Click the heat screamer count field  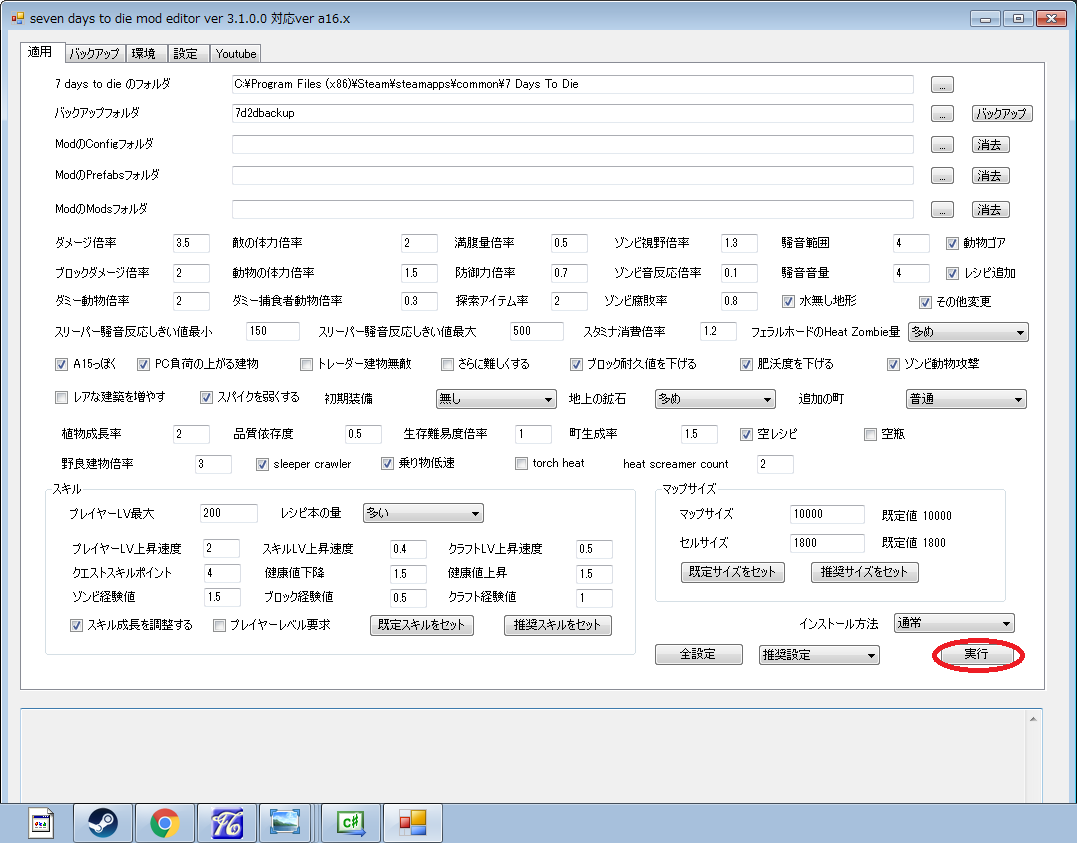775,464
